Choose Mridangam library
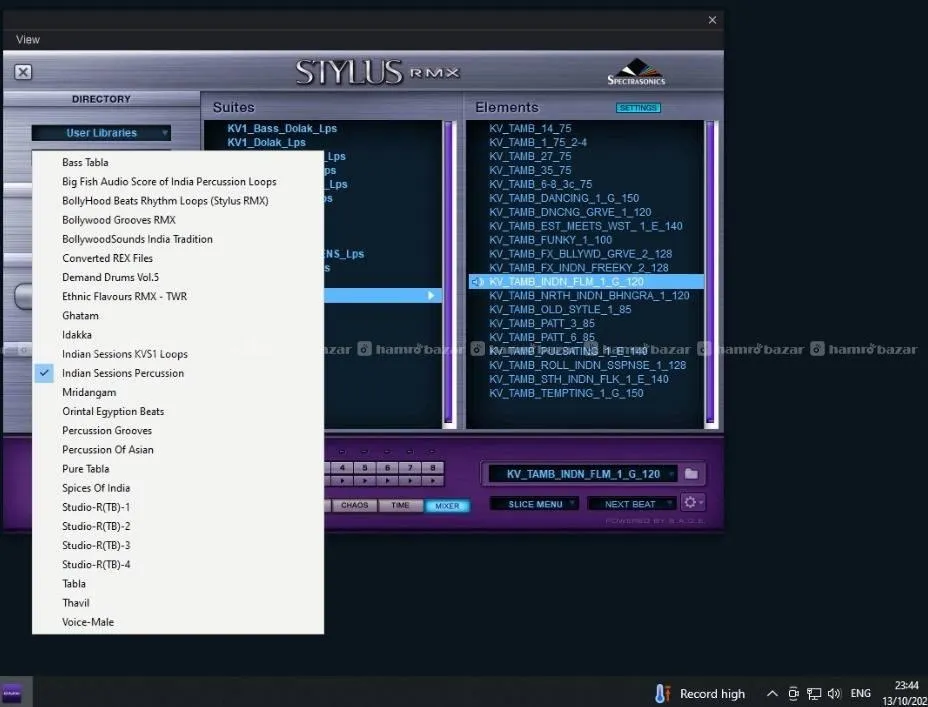The image size is (928, 707). (x=178, y=392)
